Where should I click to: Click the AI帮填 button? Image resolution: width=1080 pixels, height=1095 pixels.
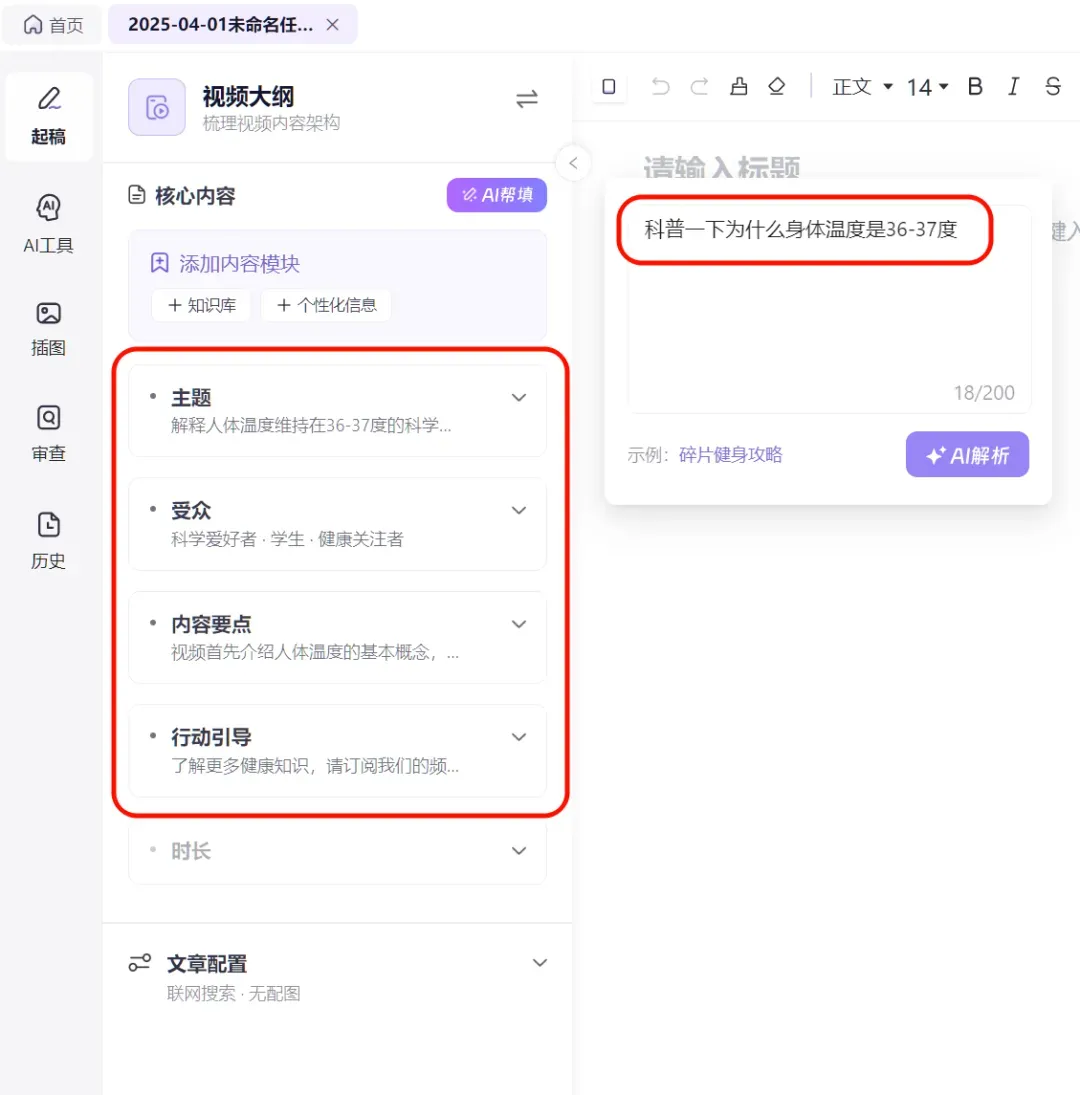pos(496,195)
